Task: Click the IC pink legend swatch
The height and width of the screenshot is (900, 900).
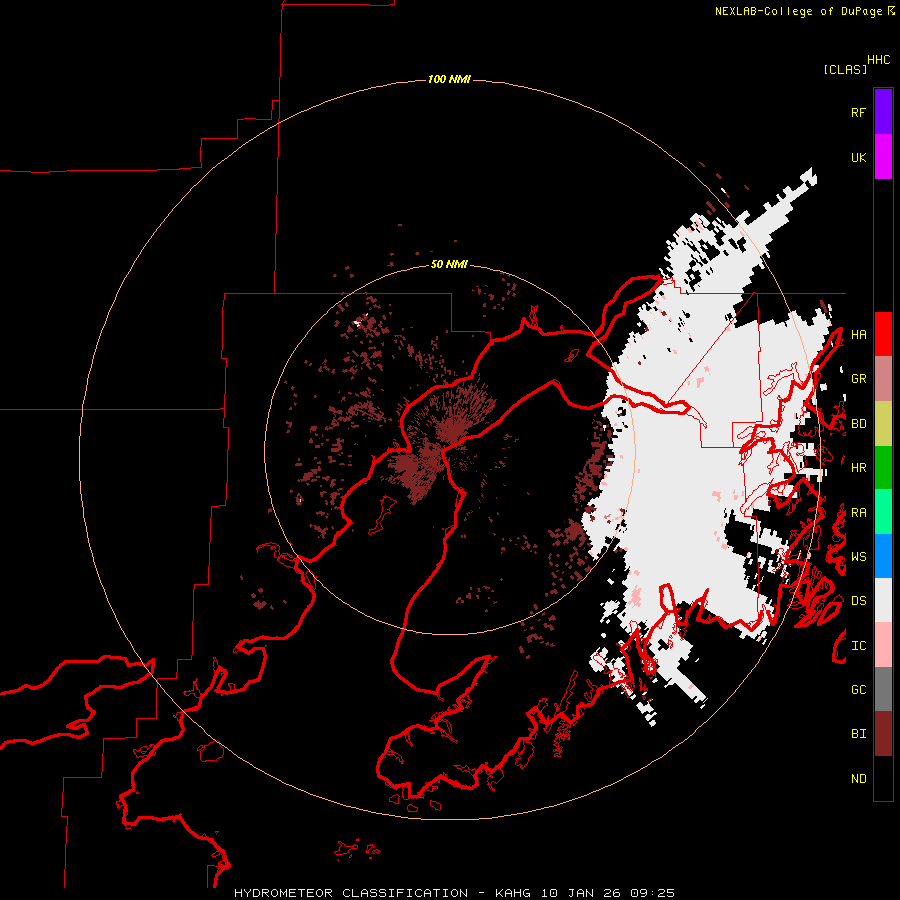Action: click(883, 645)
